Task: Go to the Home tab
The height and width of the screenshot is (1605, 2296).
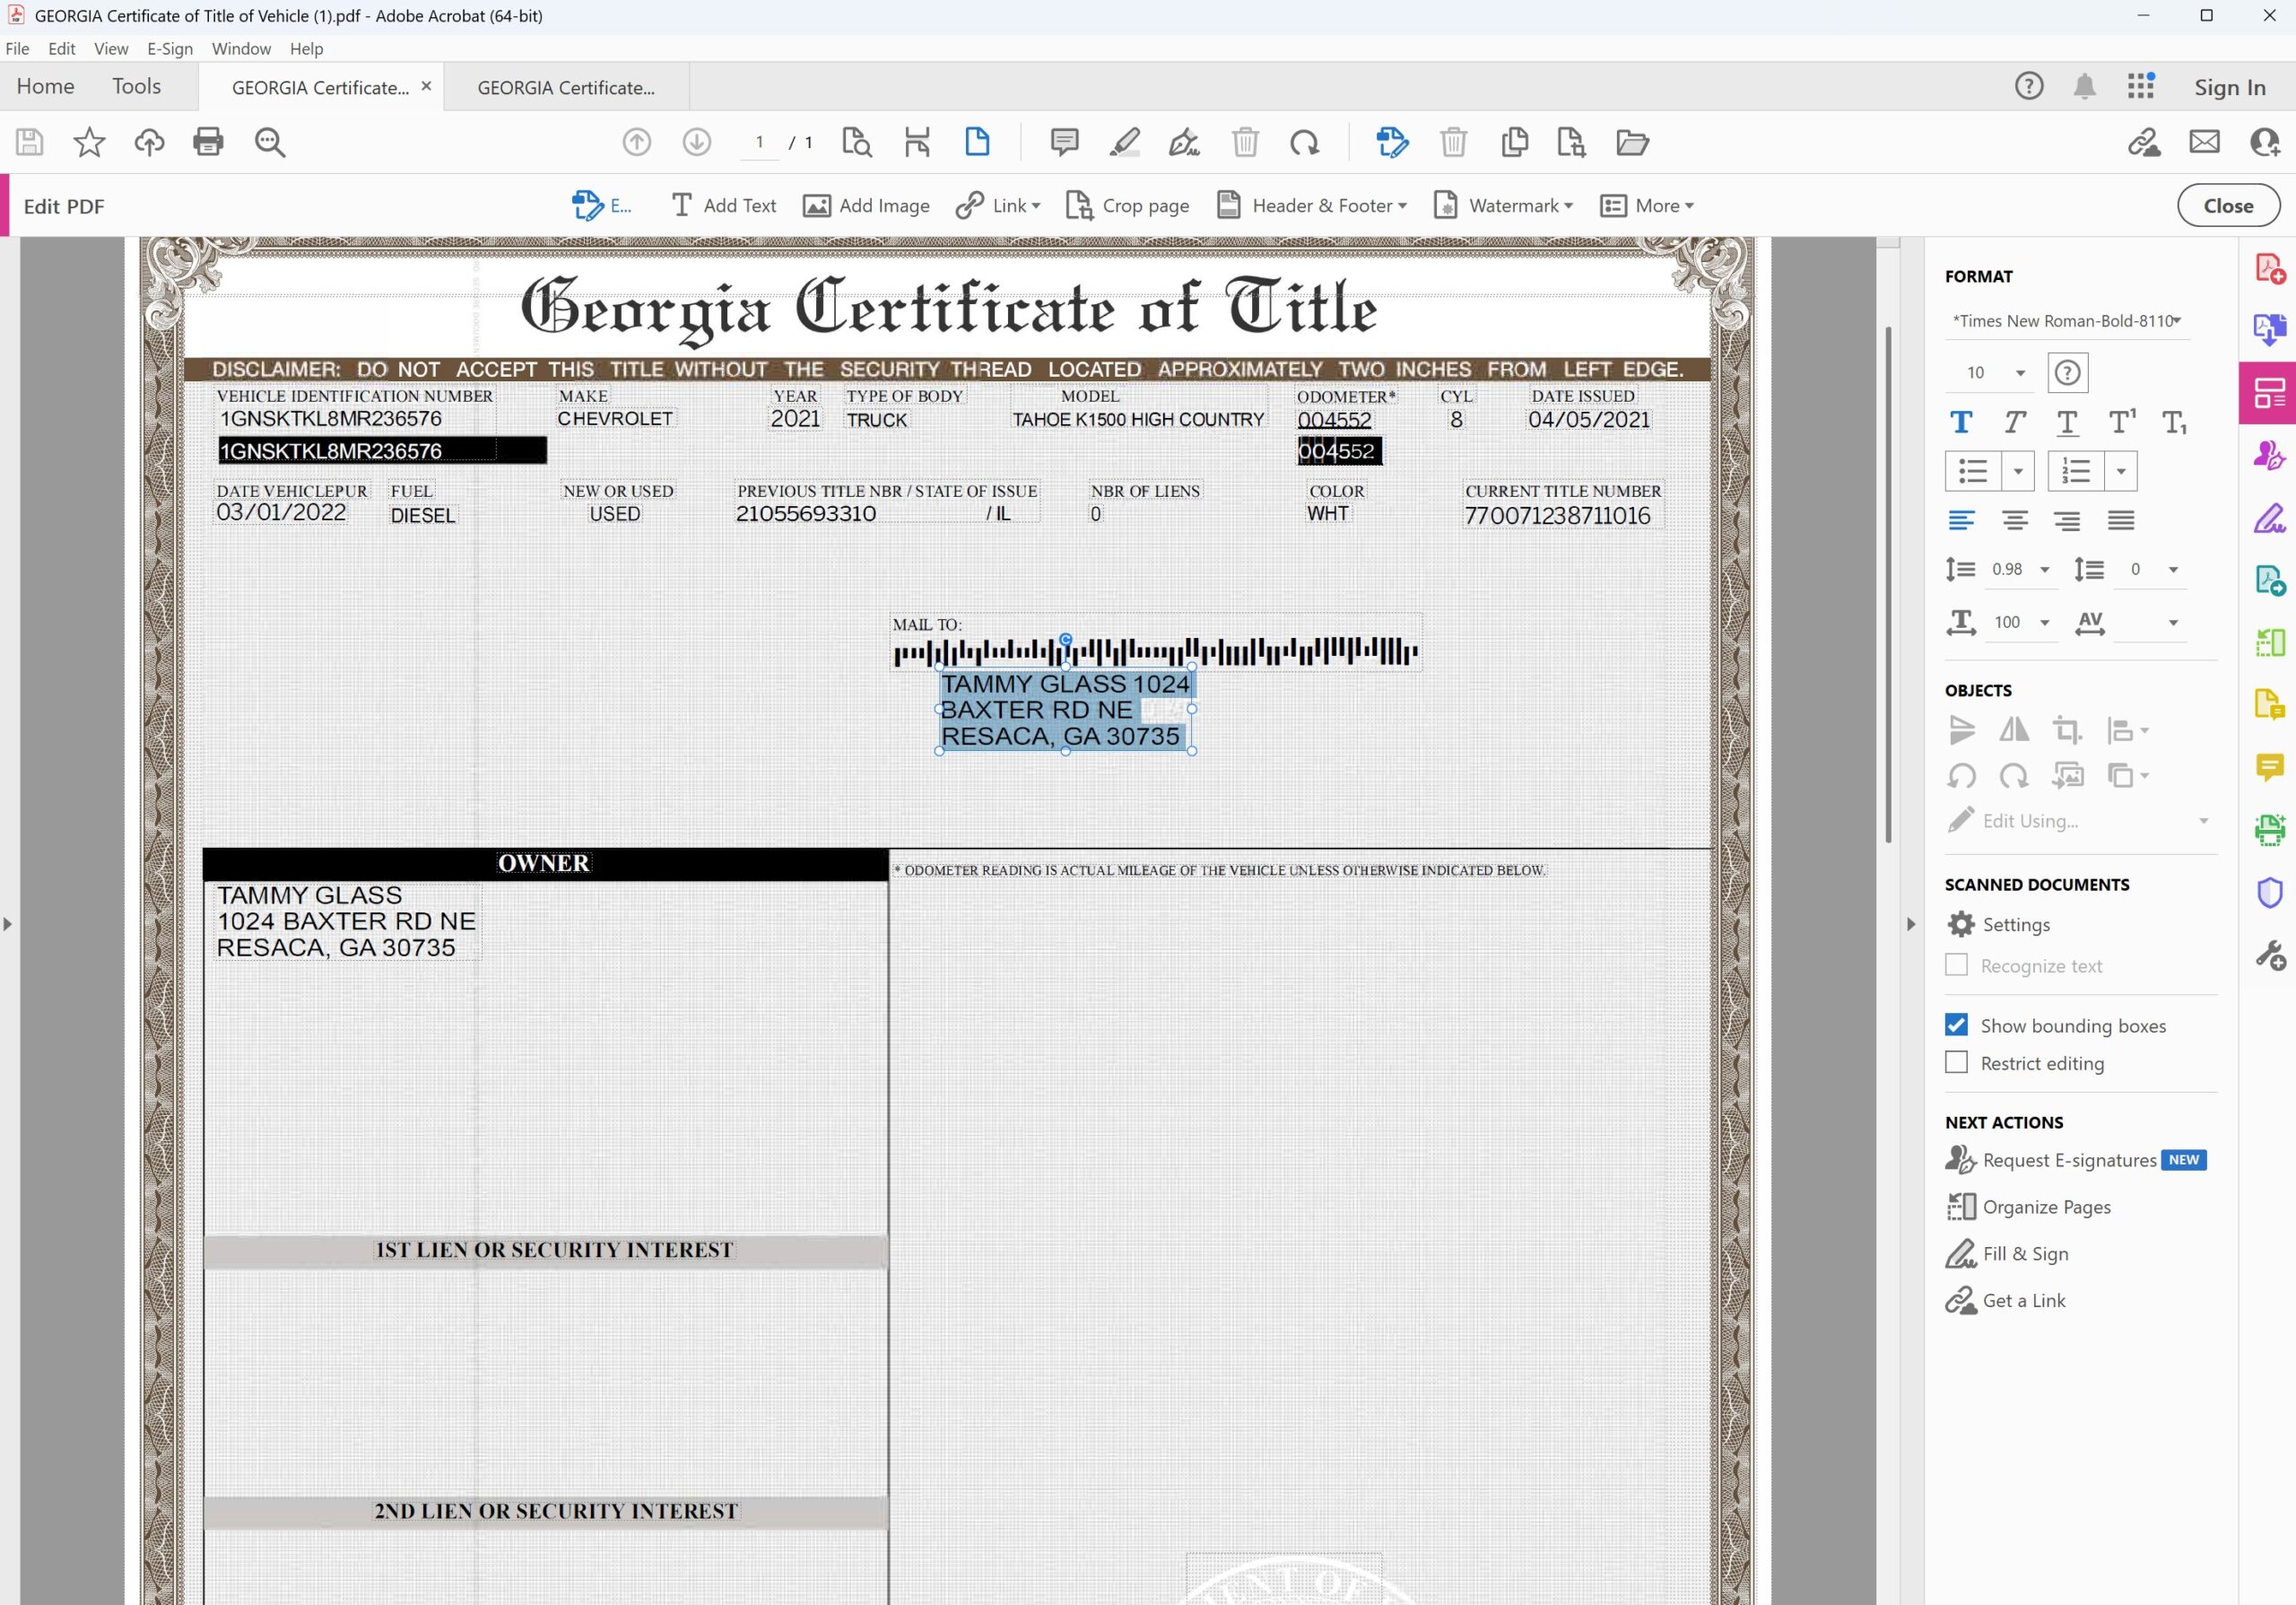Action: [x=45, y=86]
